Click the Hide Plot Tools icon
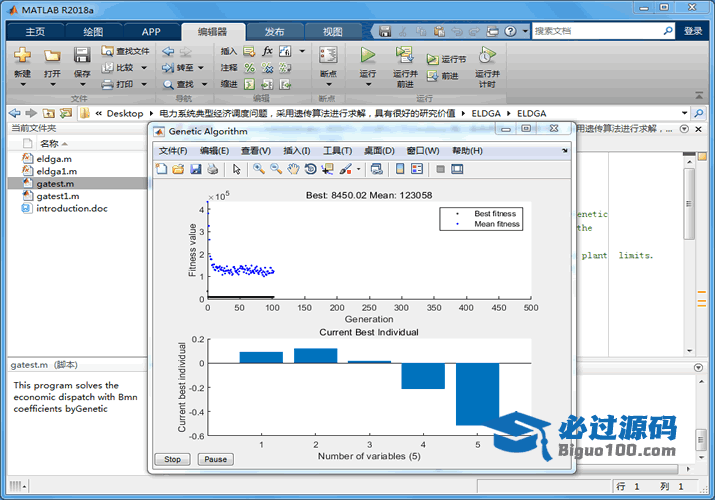The width and height of the screenshot is (715, 500). point(440,169)
